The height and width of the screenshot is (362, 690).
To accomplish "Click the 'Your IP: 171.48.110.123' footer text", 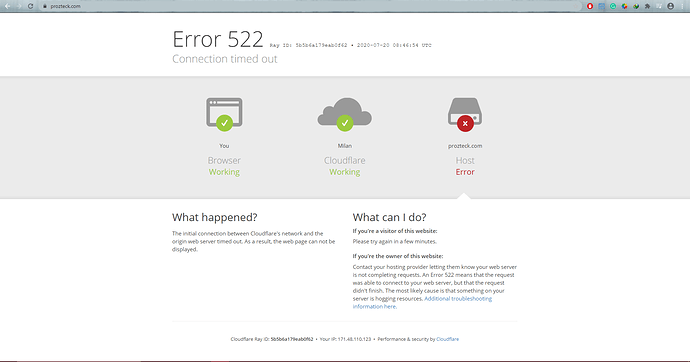I will (x=345, y=339).
